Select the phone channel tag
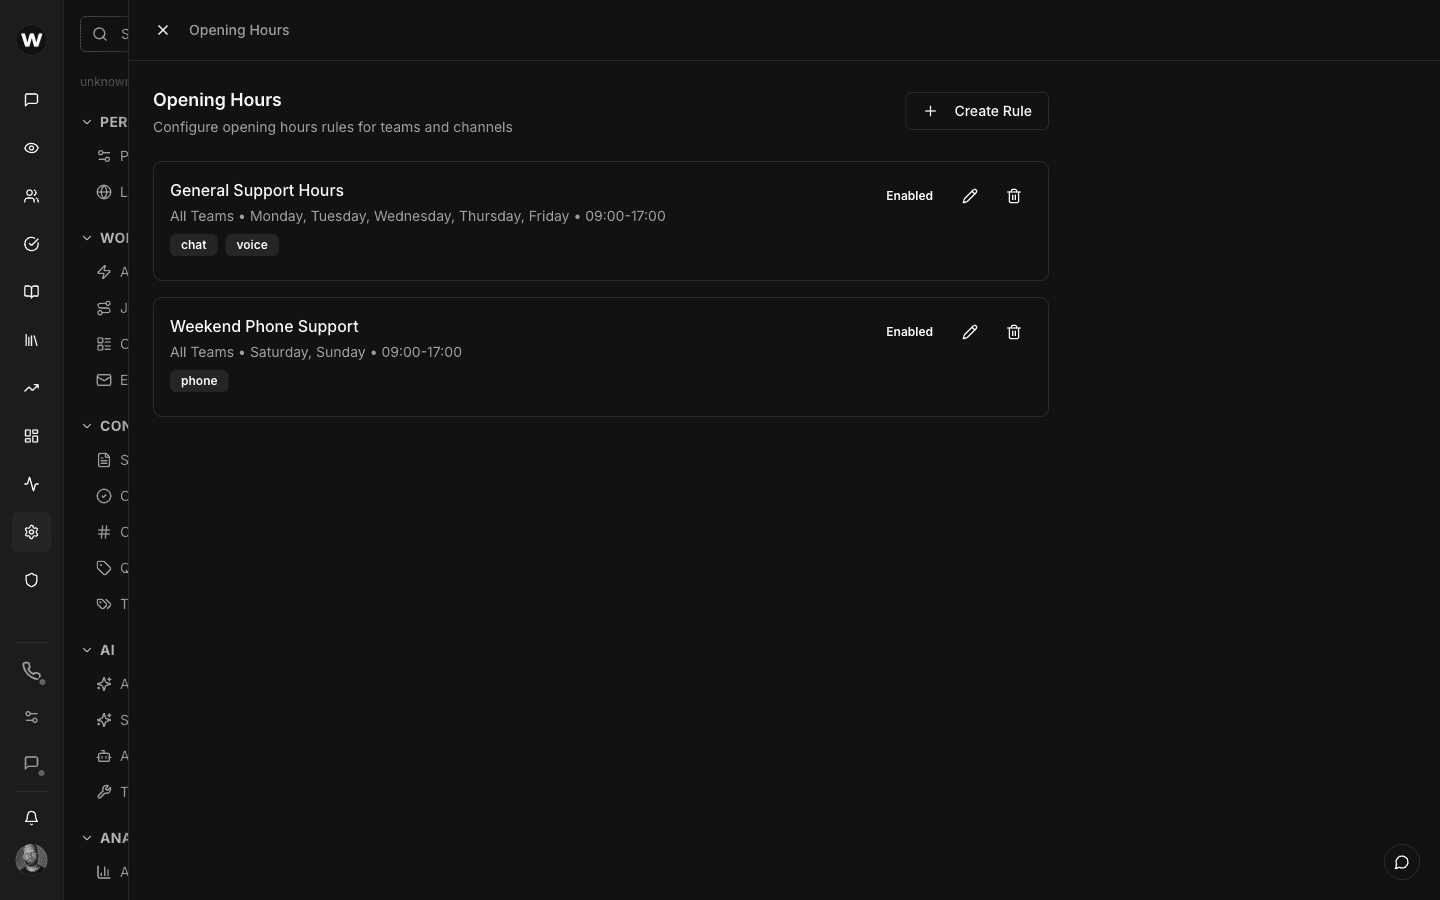 pos(199,381)
